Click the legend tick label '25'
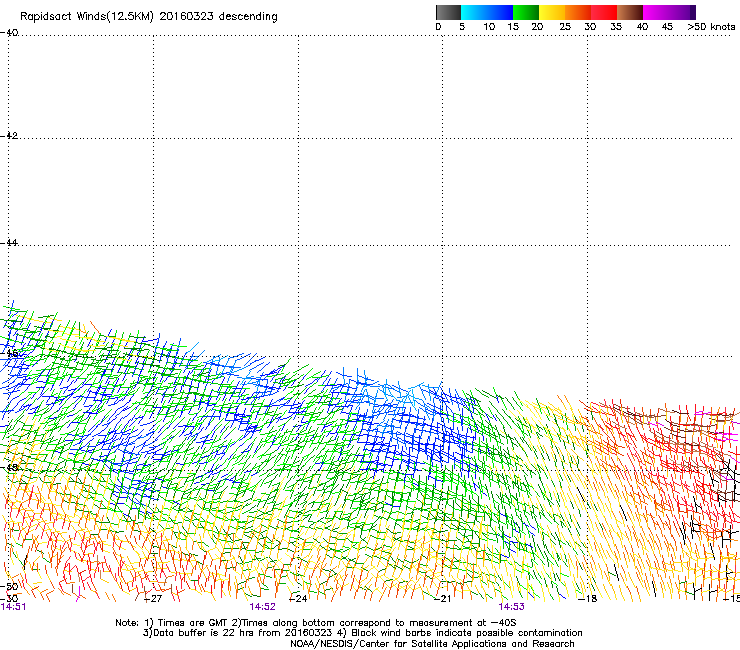740x650 pixels. 564,27
